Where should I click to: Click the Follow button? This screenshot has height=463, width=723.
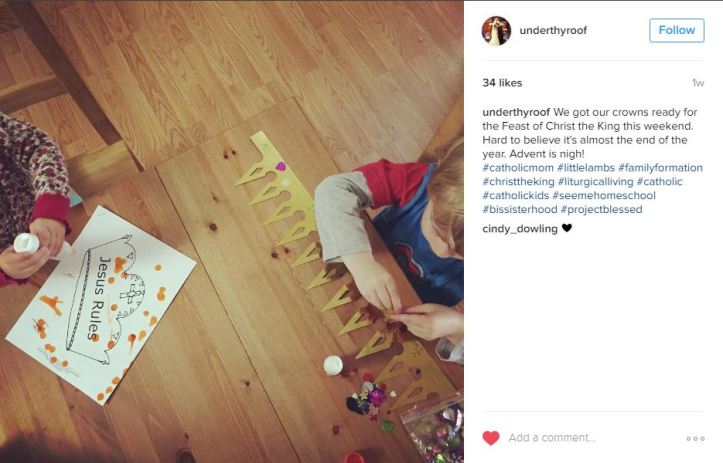point(676,30)
